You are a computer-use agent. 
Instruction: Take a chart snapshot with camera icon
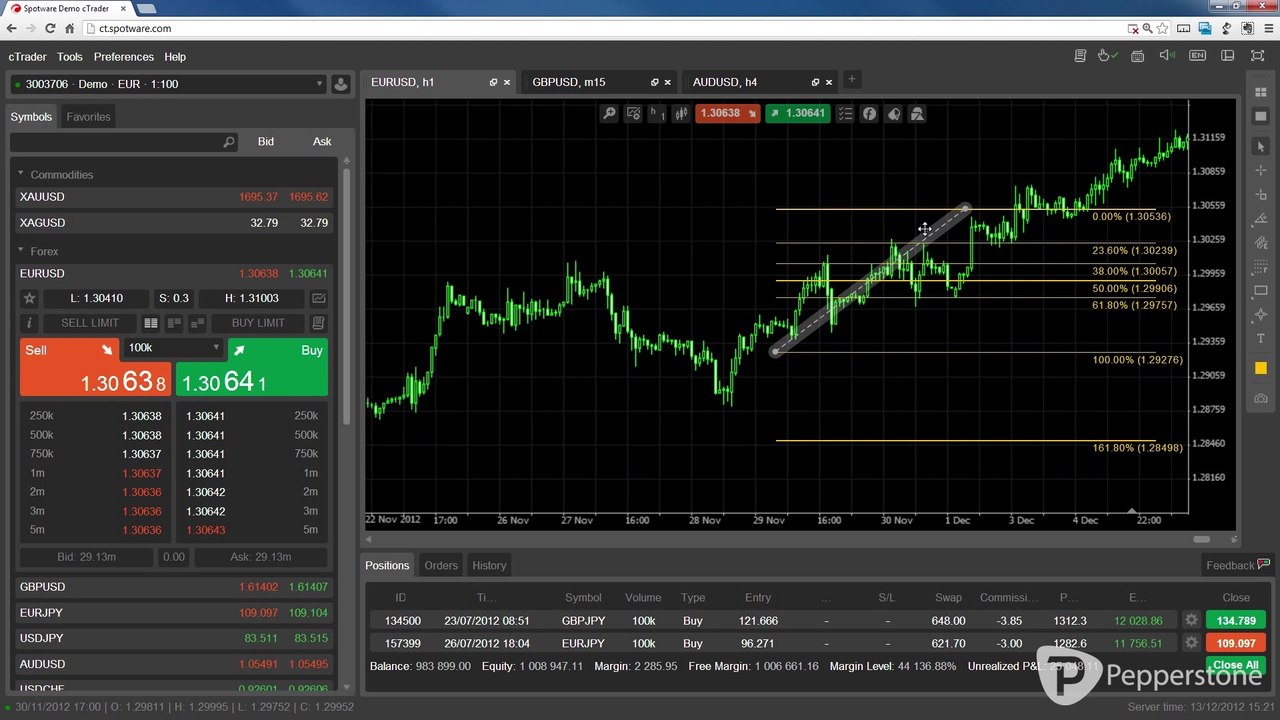tap(1261, 399)
